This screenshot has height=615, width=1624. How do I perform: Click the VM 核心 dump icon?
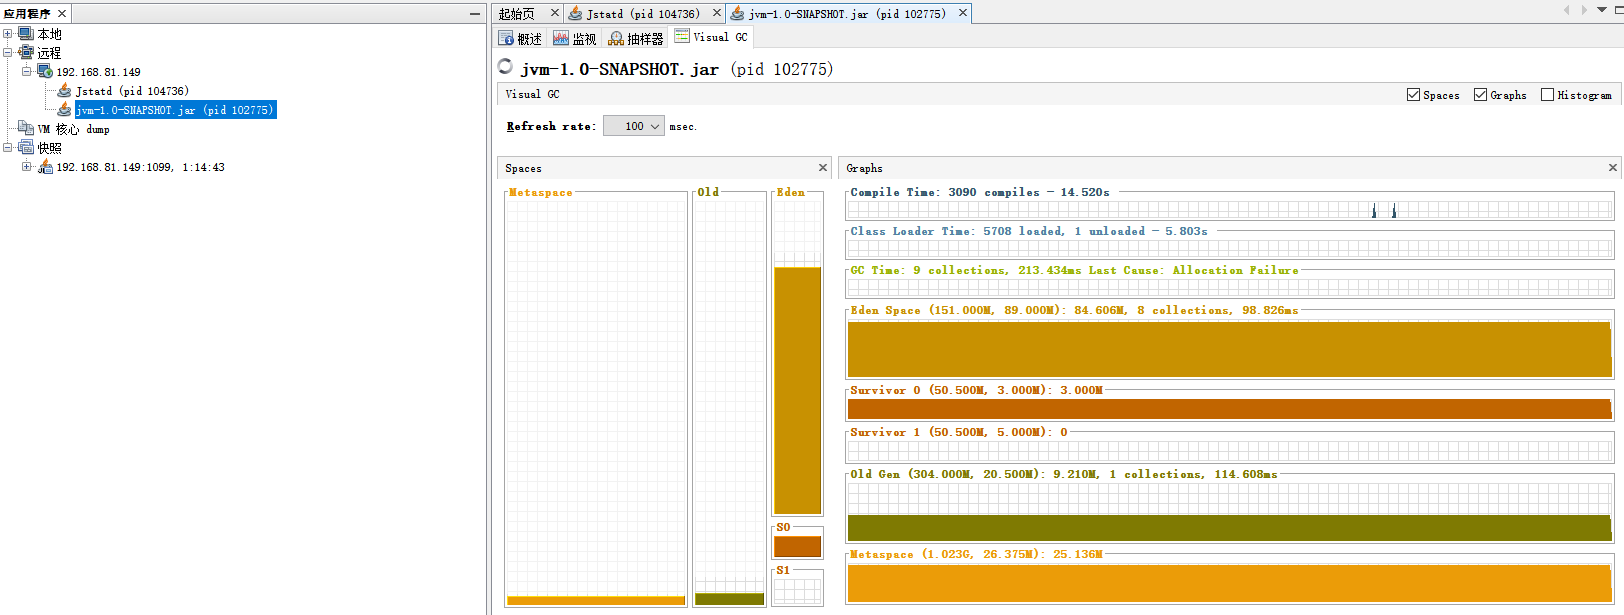[x=26, y=128]
